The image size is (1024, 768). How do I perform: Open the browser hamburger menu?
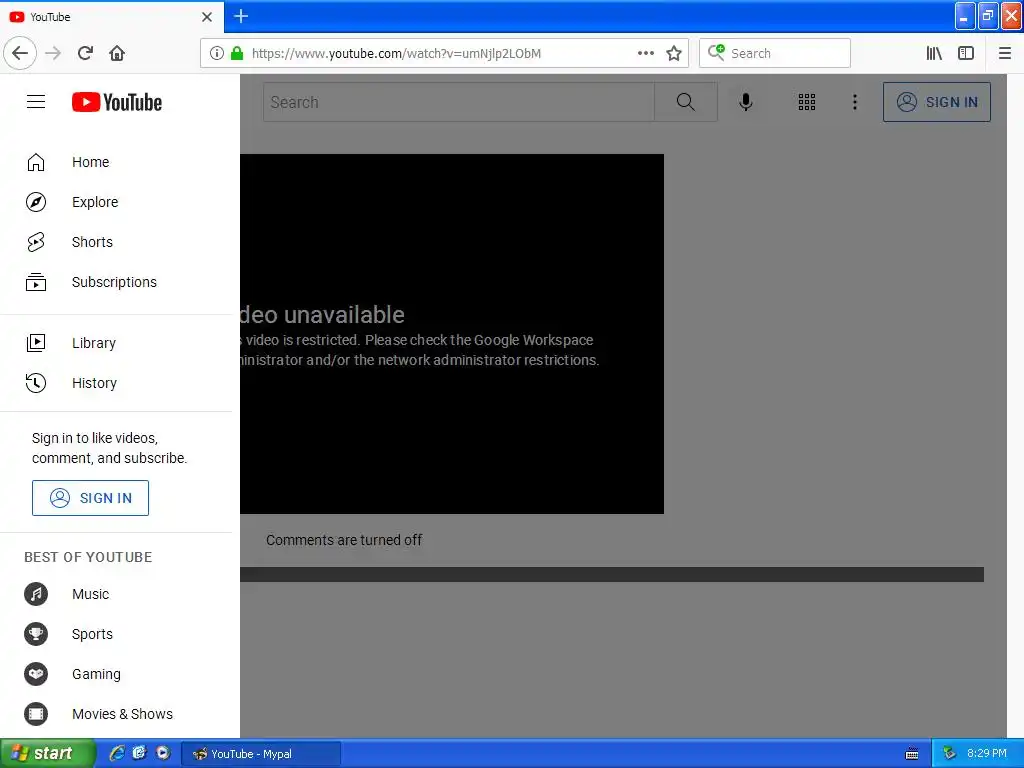tap(1005, 53)
